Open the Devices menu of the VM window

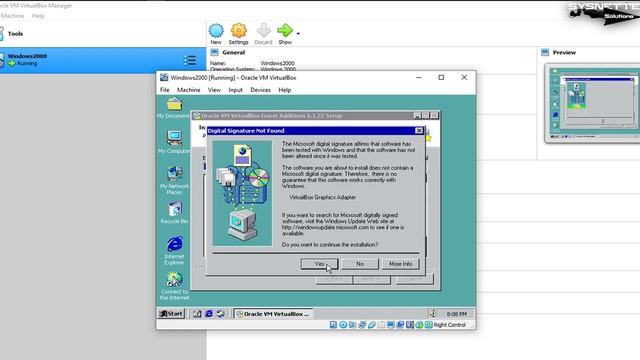[x=260, y=90]
